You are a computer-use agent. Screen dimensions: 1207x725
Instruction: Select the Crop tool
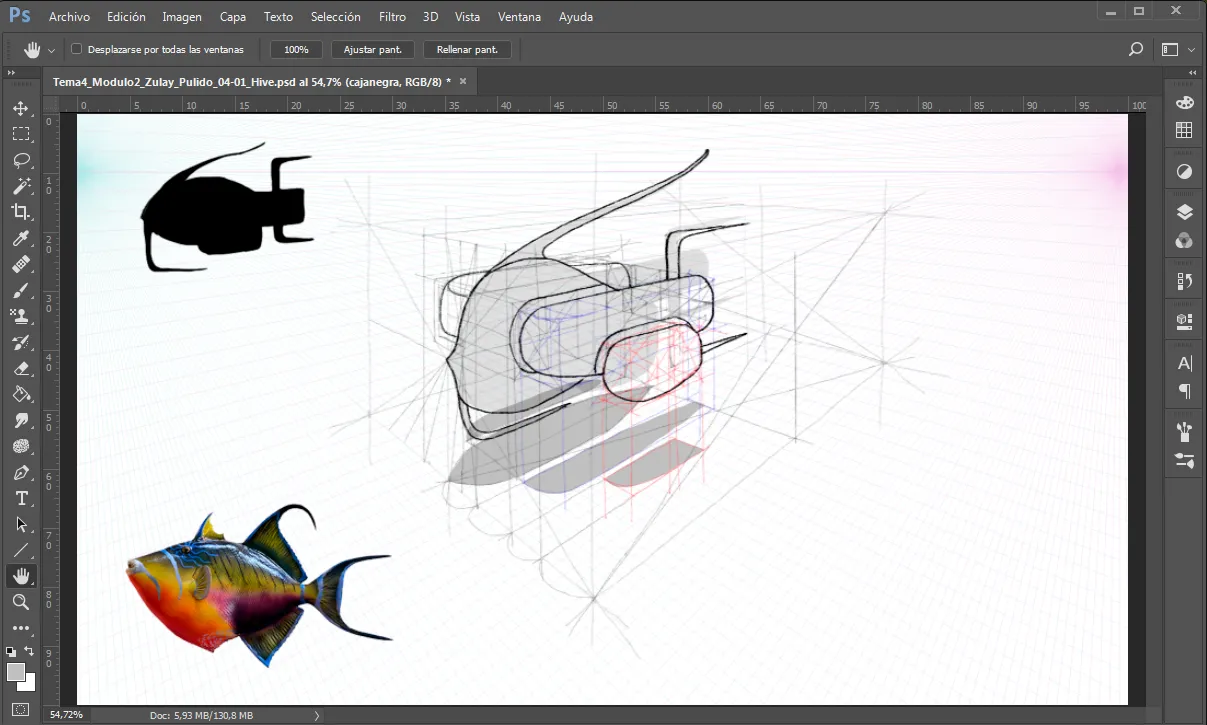coord(21,212)
